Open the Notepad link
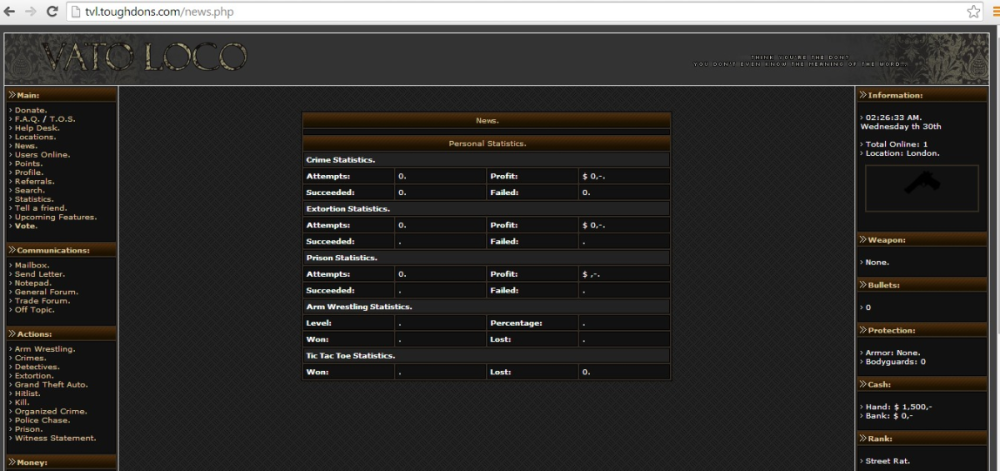This screenshot has height=471, width=1000. pos(33,283)
